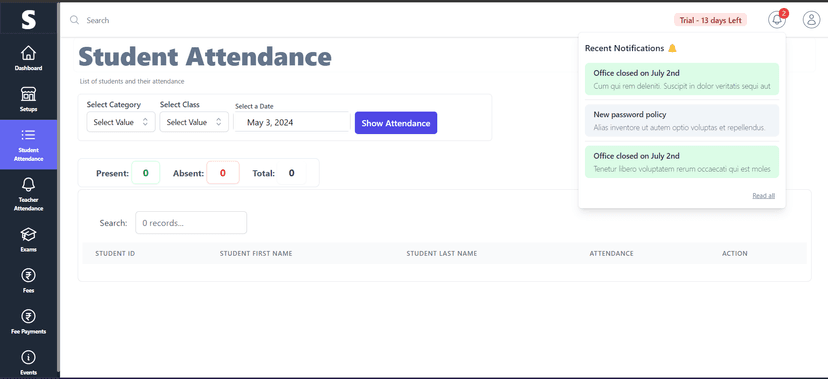The image size is (828, 379).
Task: Click the Trial - 13 days Left badge
Action: click(x=710, y=20)
